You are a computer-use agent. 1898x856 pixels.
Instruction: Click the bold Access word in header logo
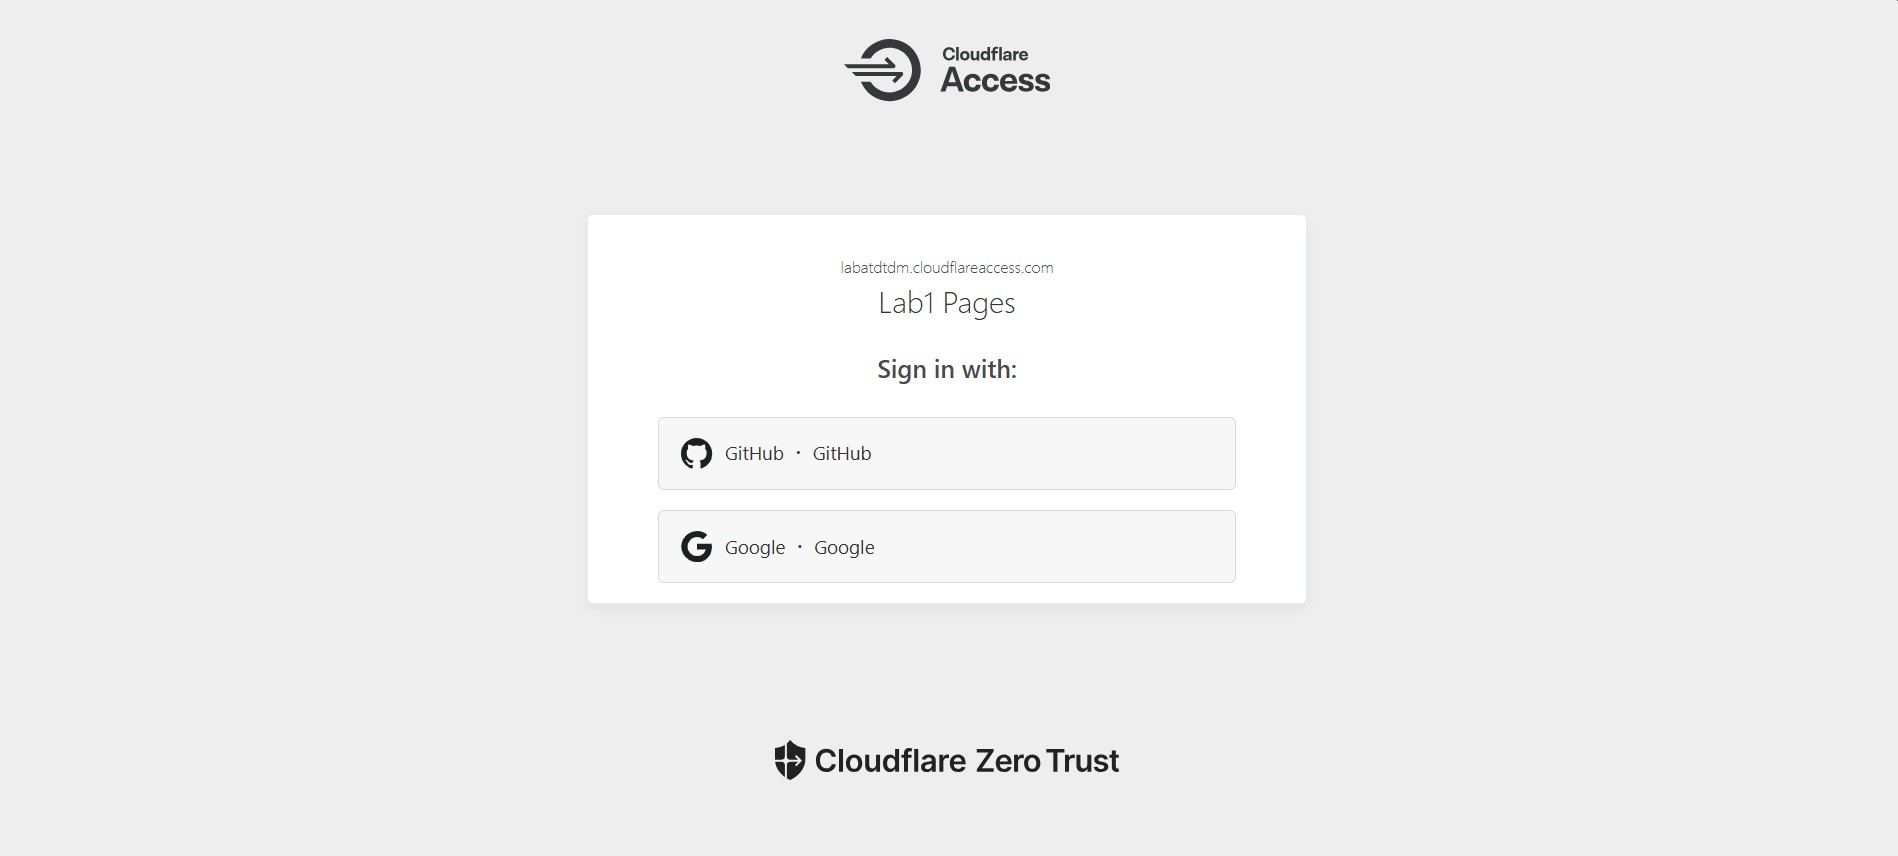coord(995,81)
